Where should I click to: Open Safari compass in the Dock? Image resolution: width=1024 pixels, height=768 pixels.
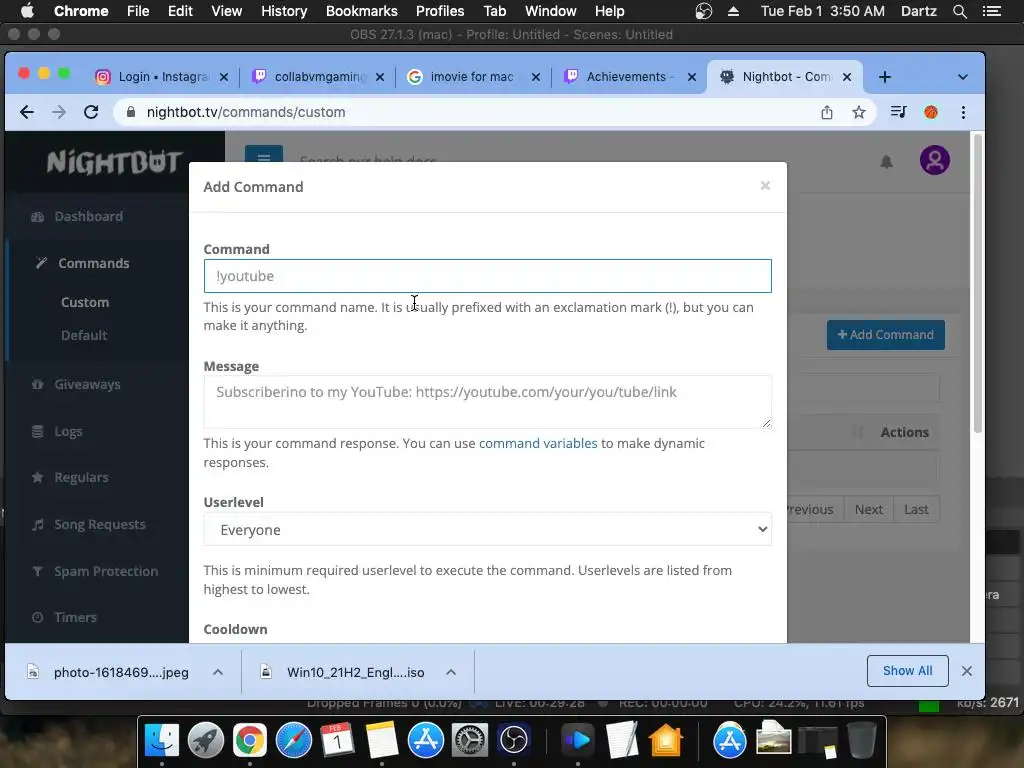(x=294, y=741)
